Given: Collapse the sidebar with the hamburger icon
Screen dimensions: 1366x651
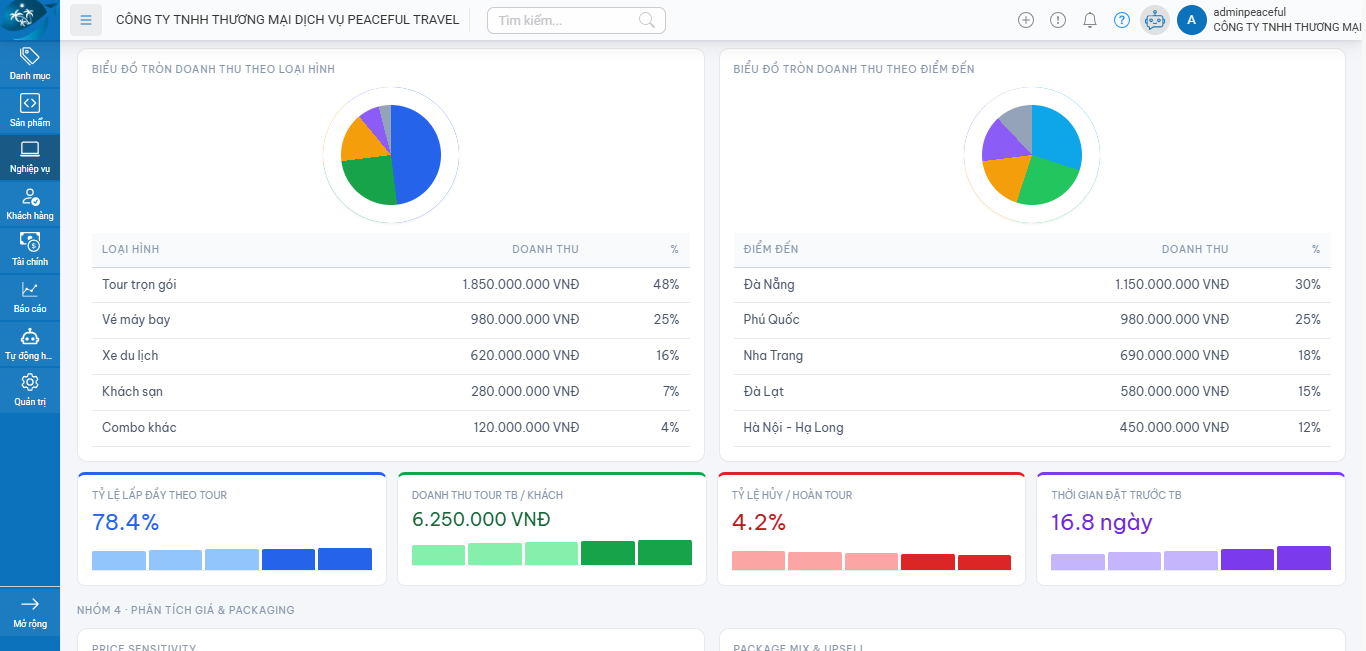Looking at the screenshot, I should 86,19.
